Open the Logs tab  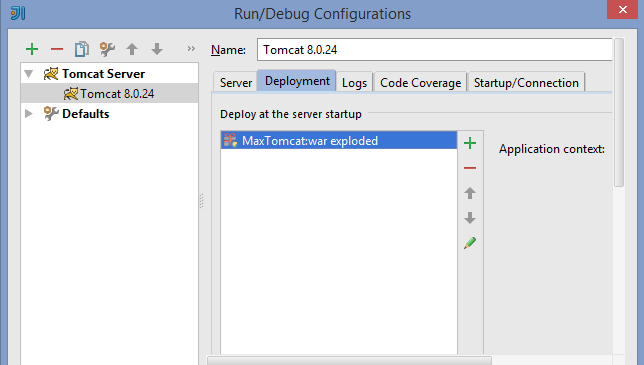click(354, 83)
